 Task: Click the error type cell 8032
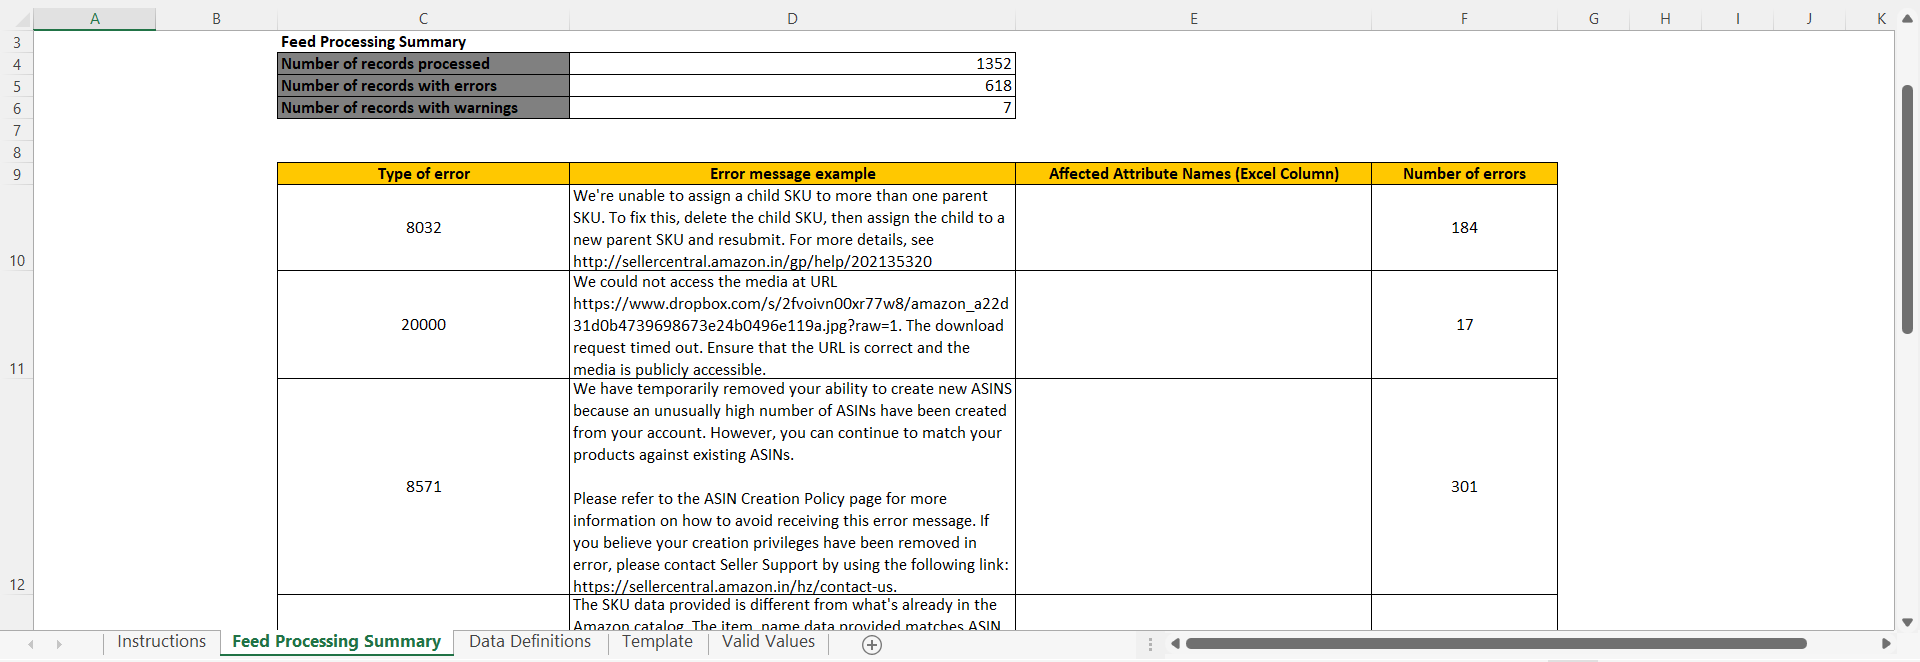pyautogui.click(x=423, y=228)
